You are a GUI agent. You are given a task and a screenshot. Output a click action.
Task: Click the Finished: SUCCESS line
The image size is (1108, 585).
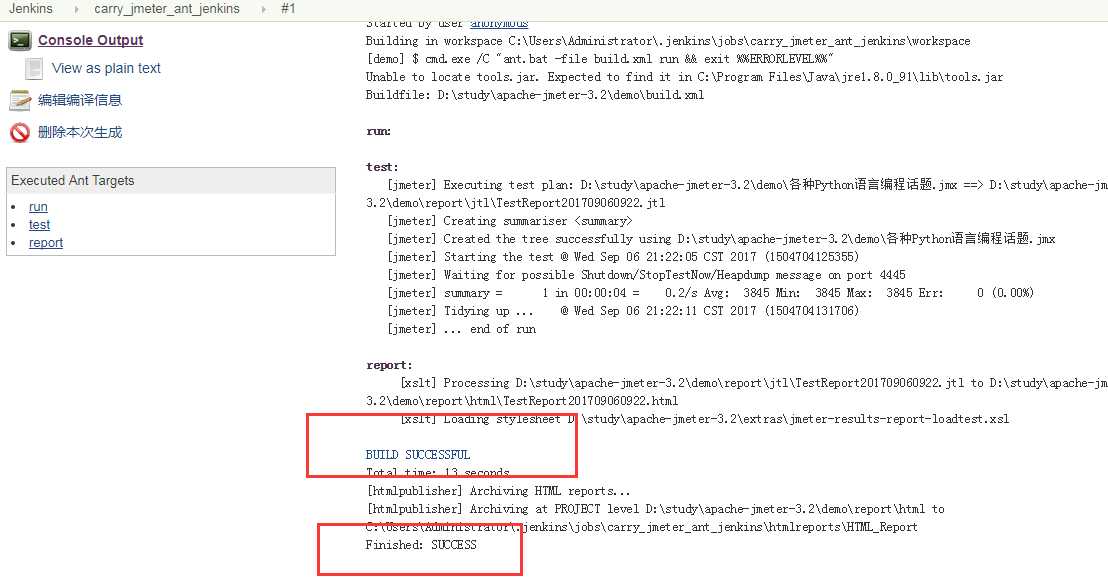point(421,545)
